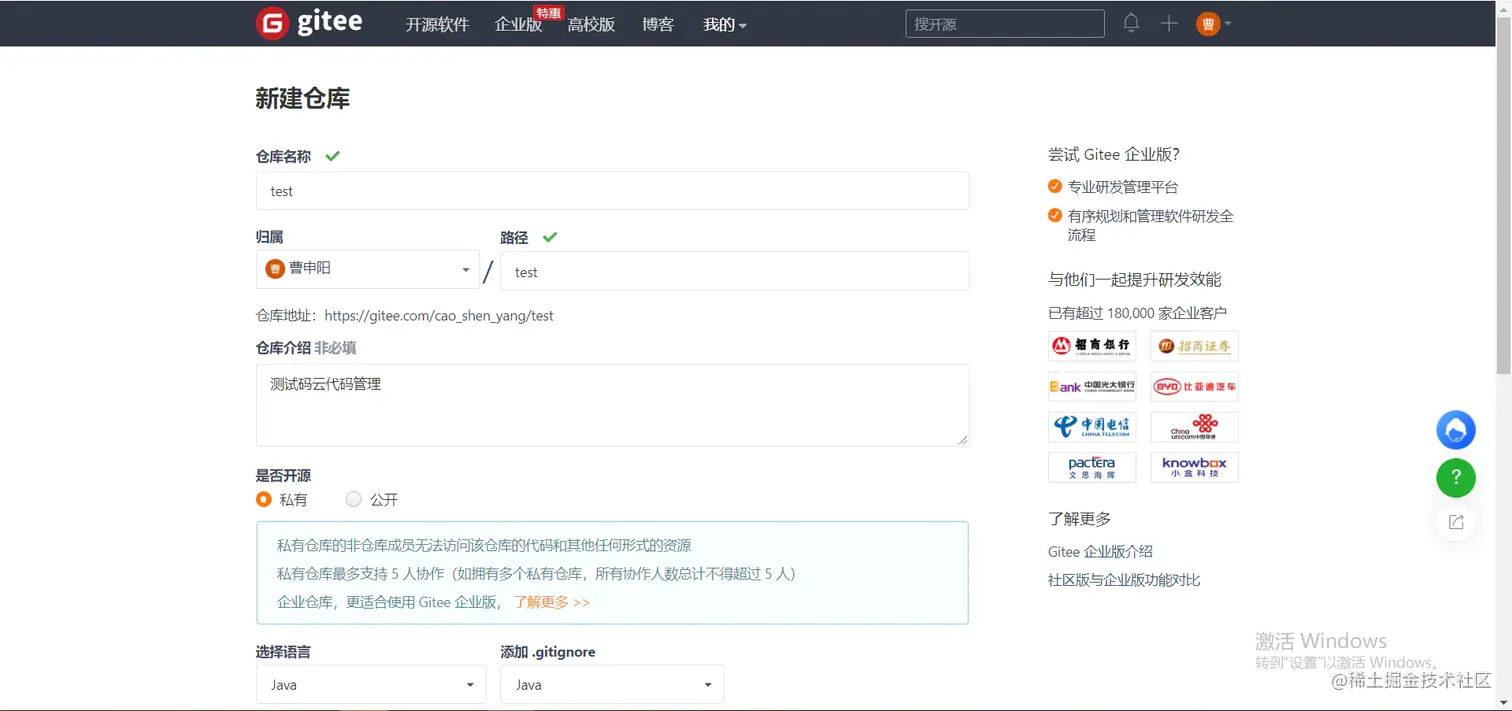1512x711 pixels.
Task: Click the 仓库介绍 text area
Action: pos(612,405)
